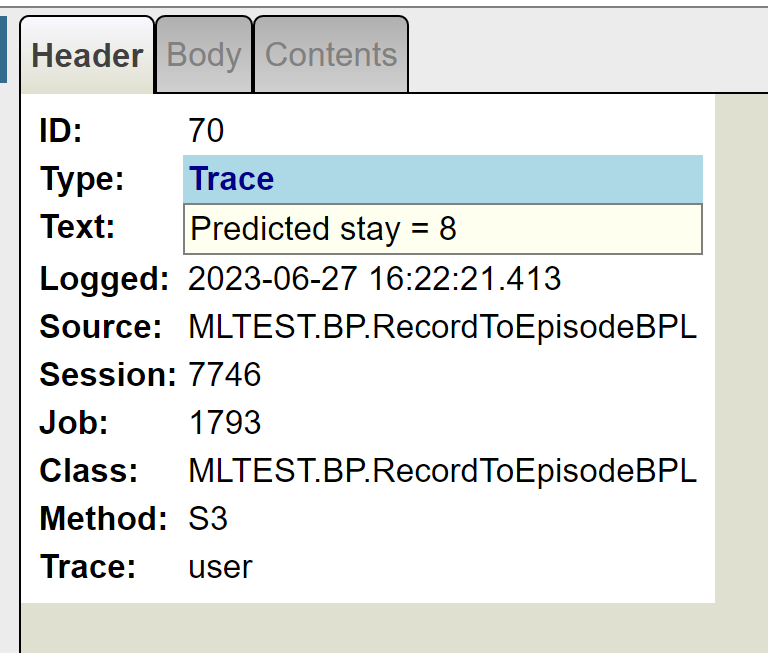Click the Job number 1793
Screen dimensions: 768x653
pos(225,423)
